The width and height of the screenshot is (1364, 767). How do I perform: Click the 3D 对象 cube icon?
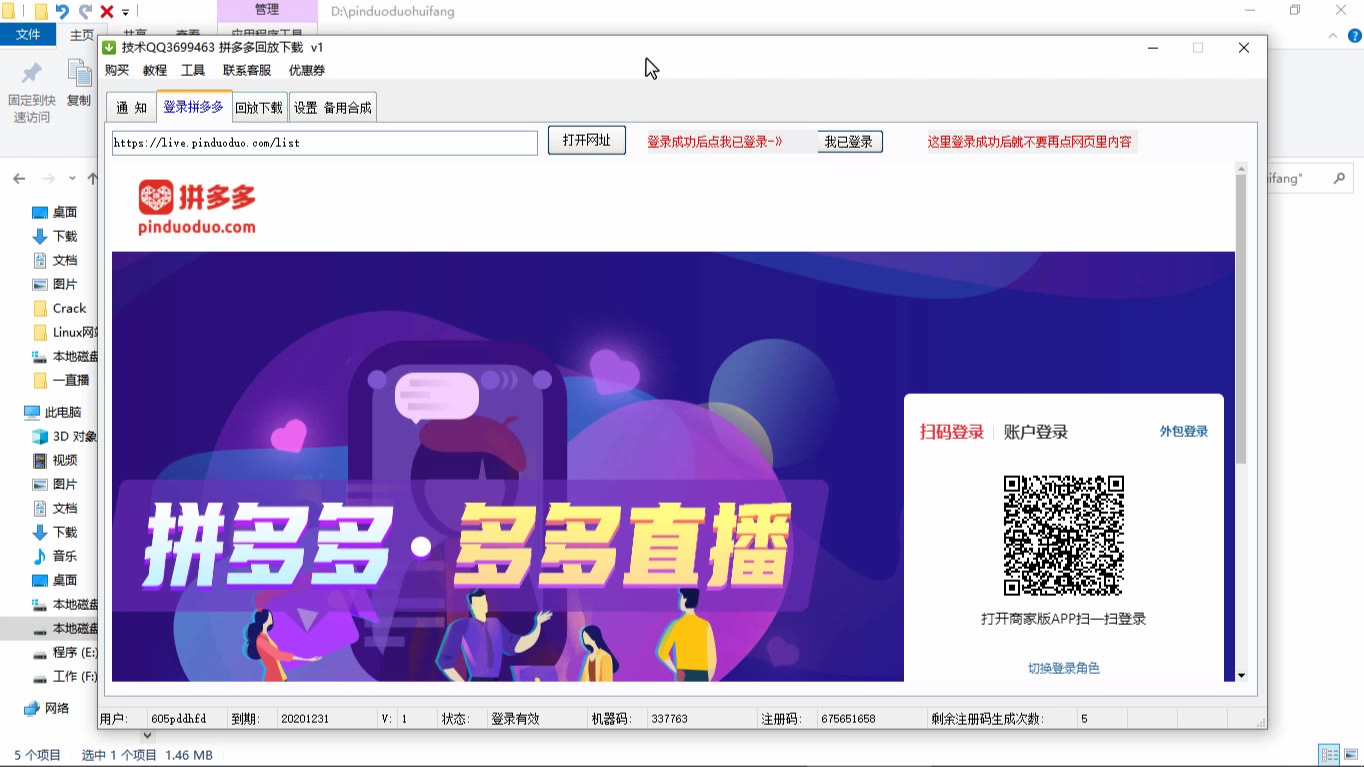(40, 436)
